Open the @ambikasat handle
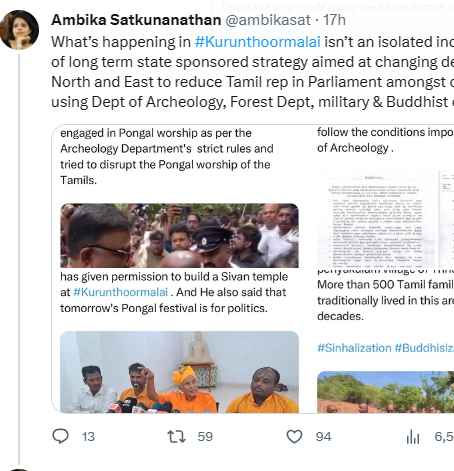This screenshot has height=471, width=454. (x=268, y=20)
